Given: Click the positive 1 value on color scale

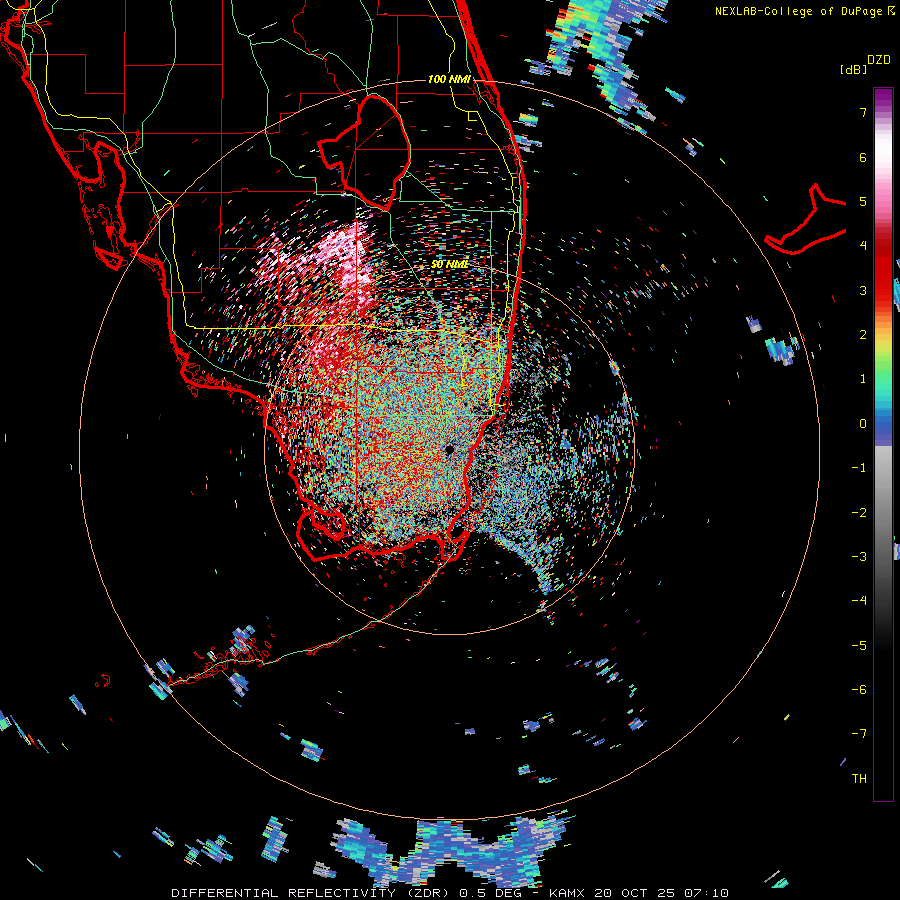Looking at the screenshot, I should coord(863,379).
